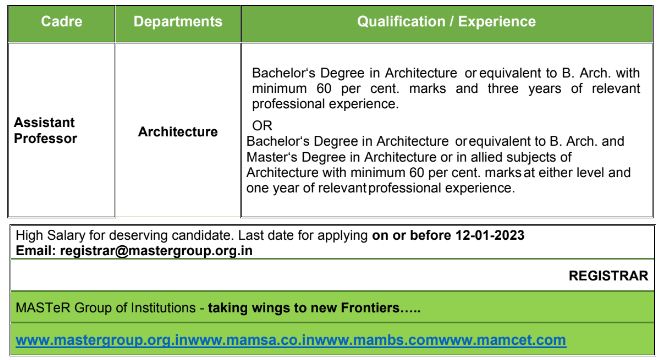Click the registrar@mastergroup.org.in email address
This screenshot has width=658, height=360.
156,251
